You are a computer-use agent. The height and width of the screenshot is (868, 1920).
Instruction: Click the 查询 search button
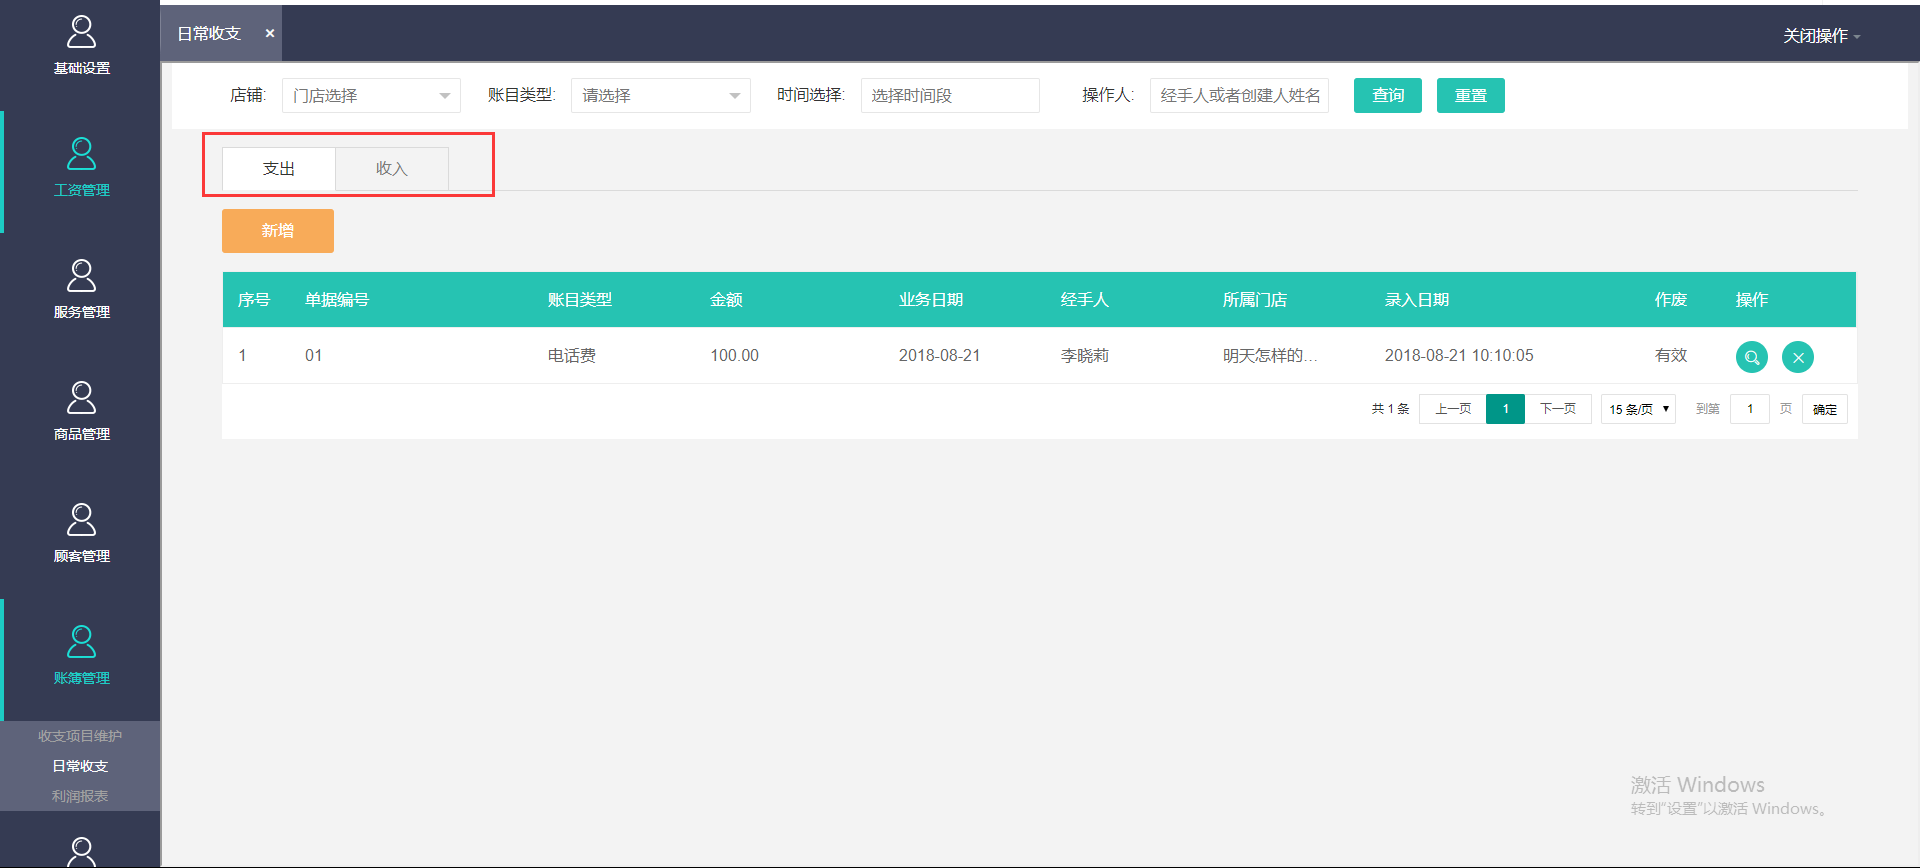pos(1388,95)
